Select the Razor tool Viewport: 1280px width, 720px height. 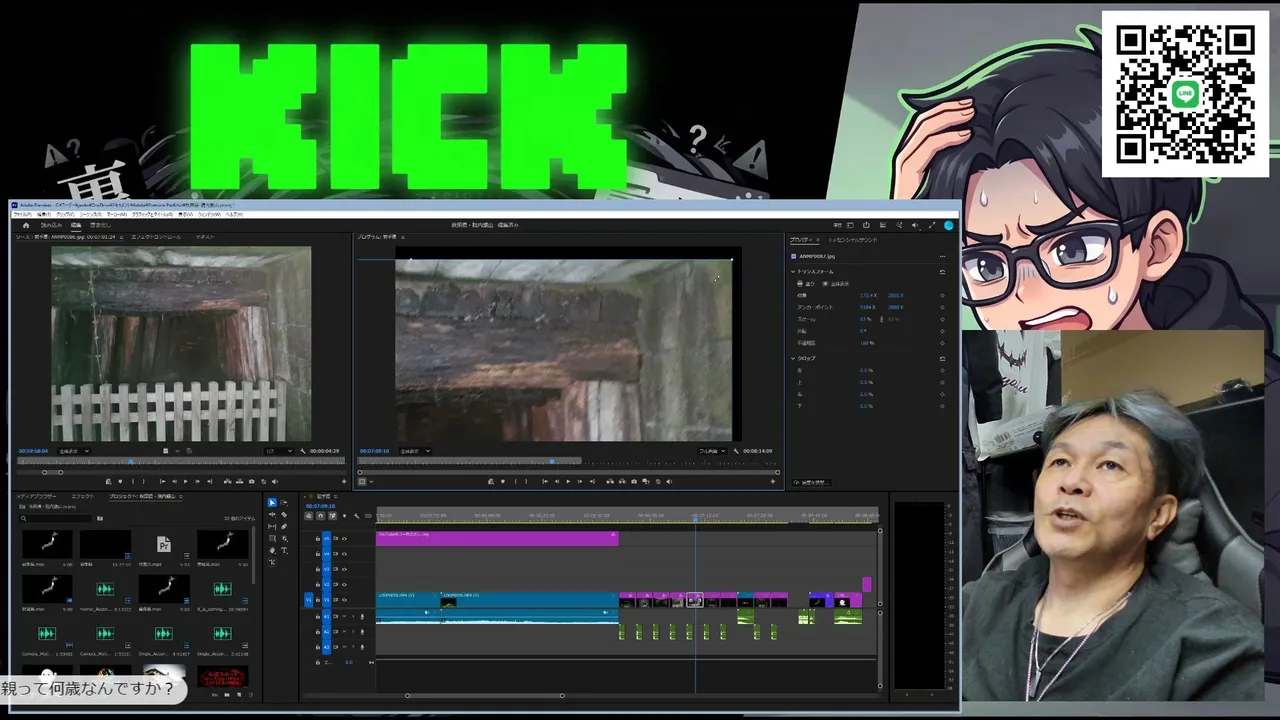(x=284, y=515)
